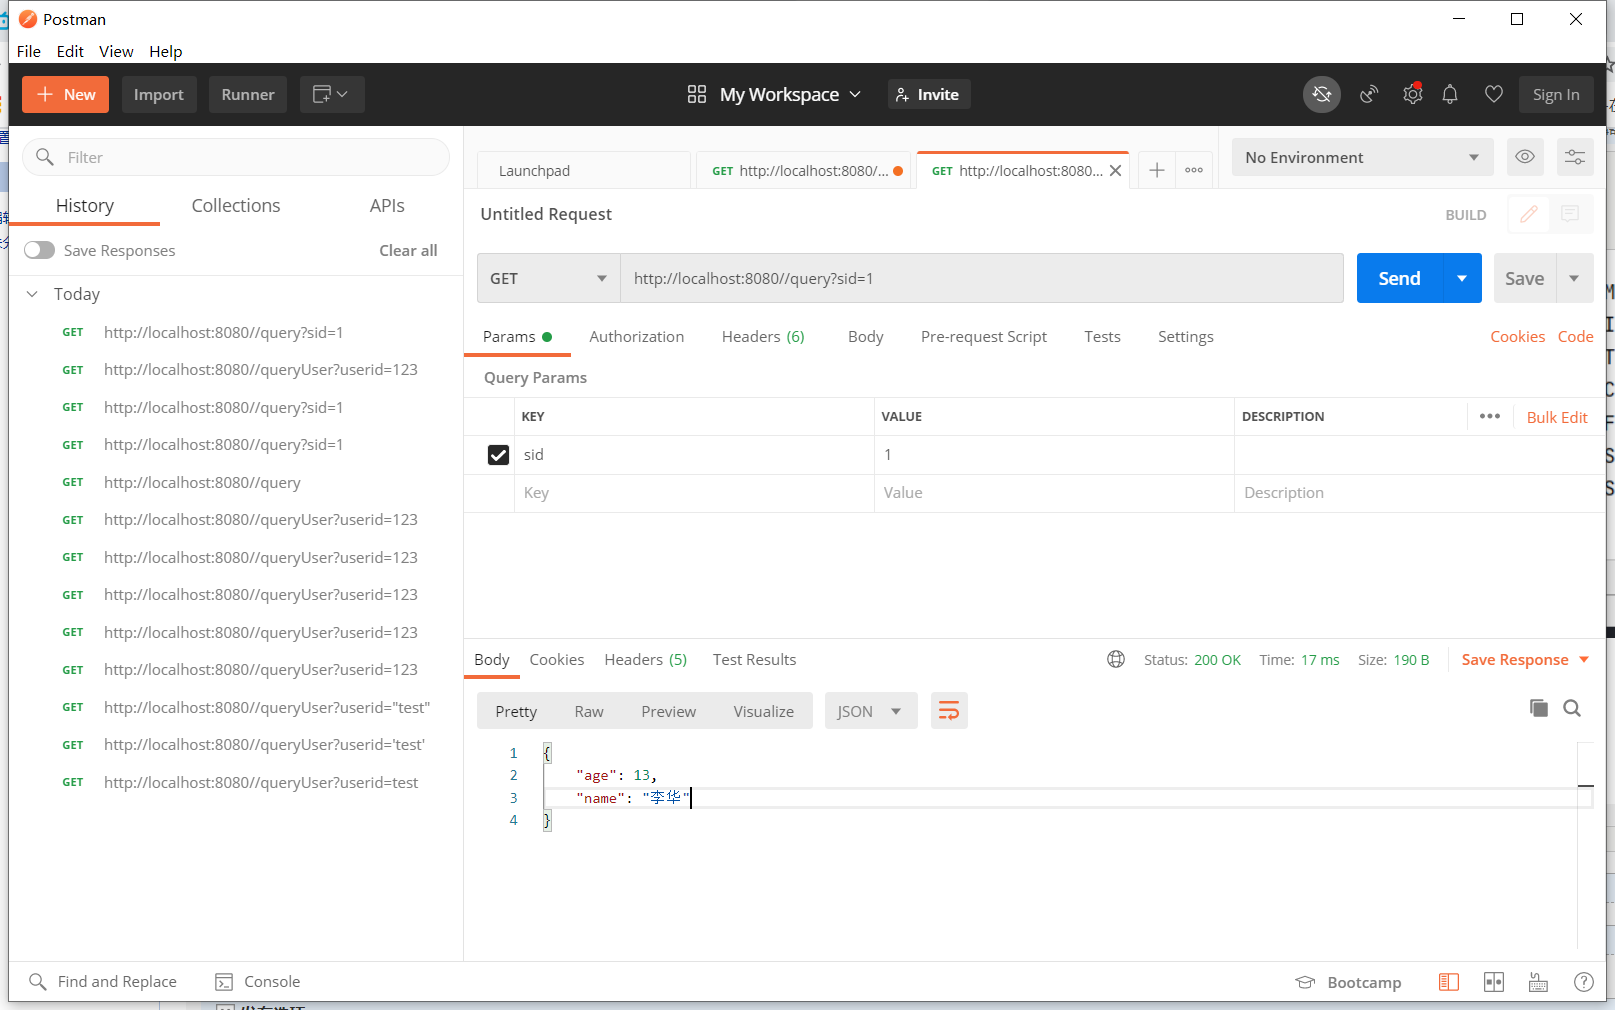Click the edit pencil icon near BUILD
Viewport: 1615px width, 1010px height.
click(x=1529, y=214)
